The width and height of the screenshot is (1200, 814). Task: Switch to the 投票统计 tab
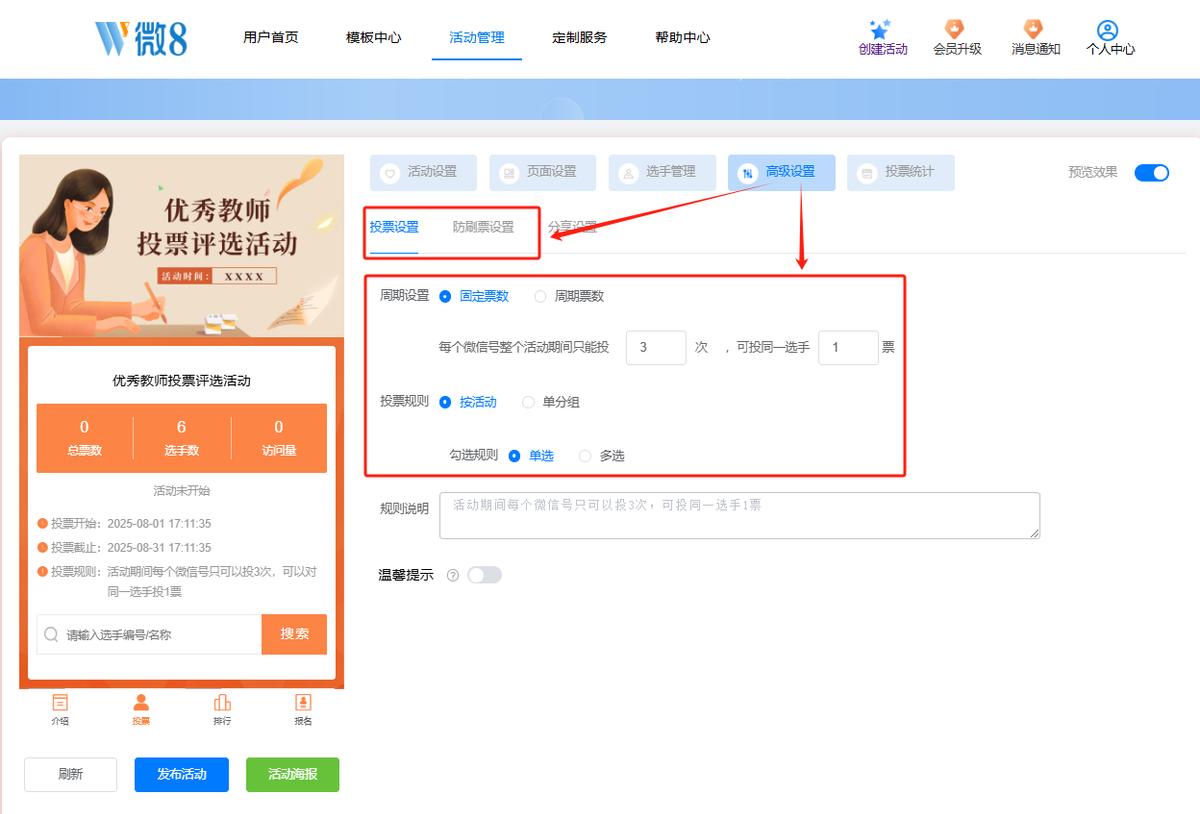[x=900, y=172]
